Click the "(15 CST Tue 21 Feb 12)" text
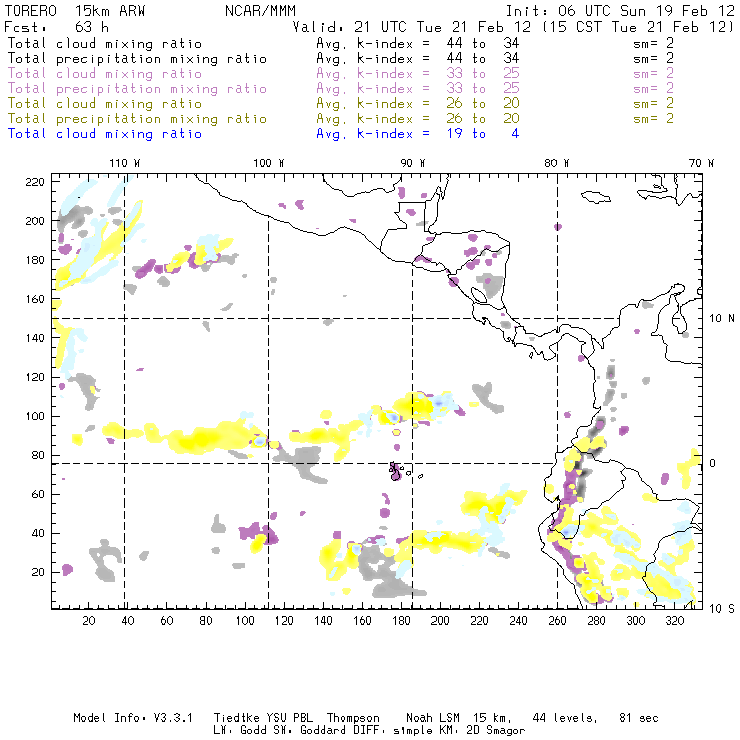This screenshot has width=740, height=740. [x=638, y=27]
